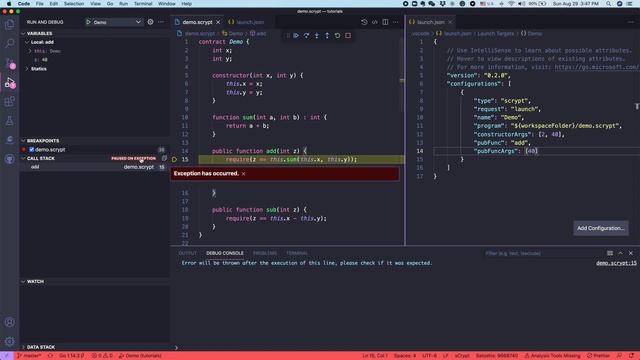Open the Run and Debug view icon

click(x=9, y=82)
